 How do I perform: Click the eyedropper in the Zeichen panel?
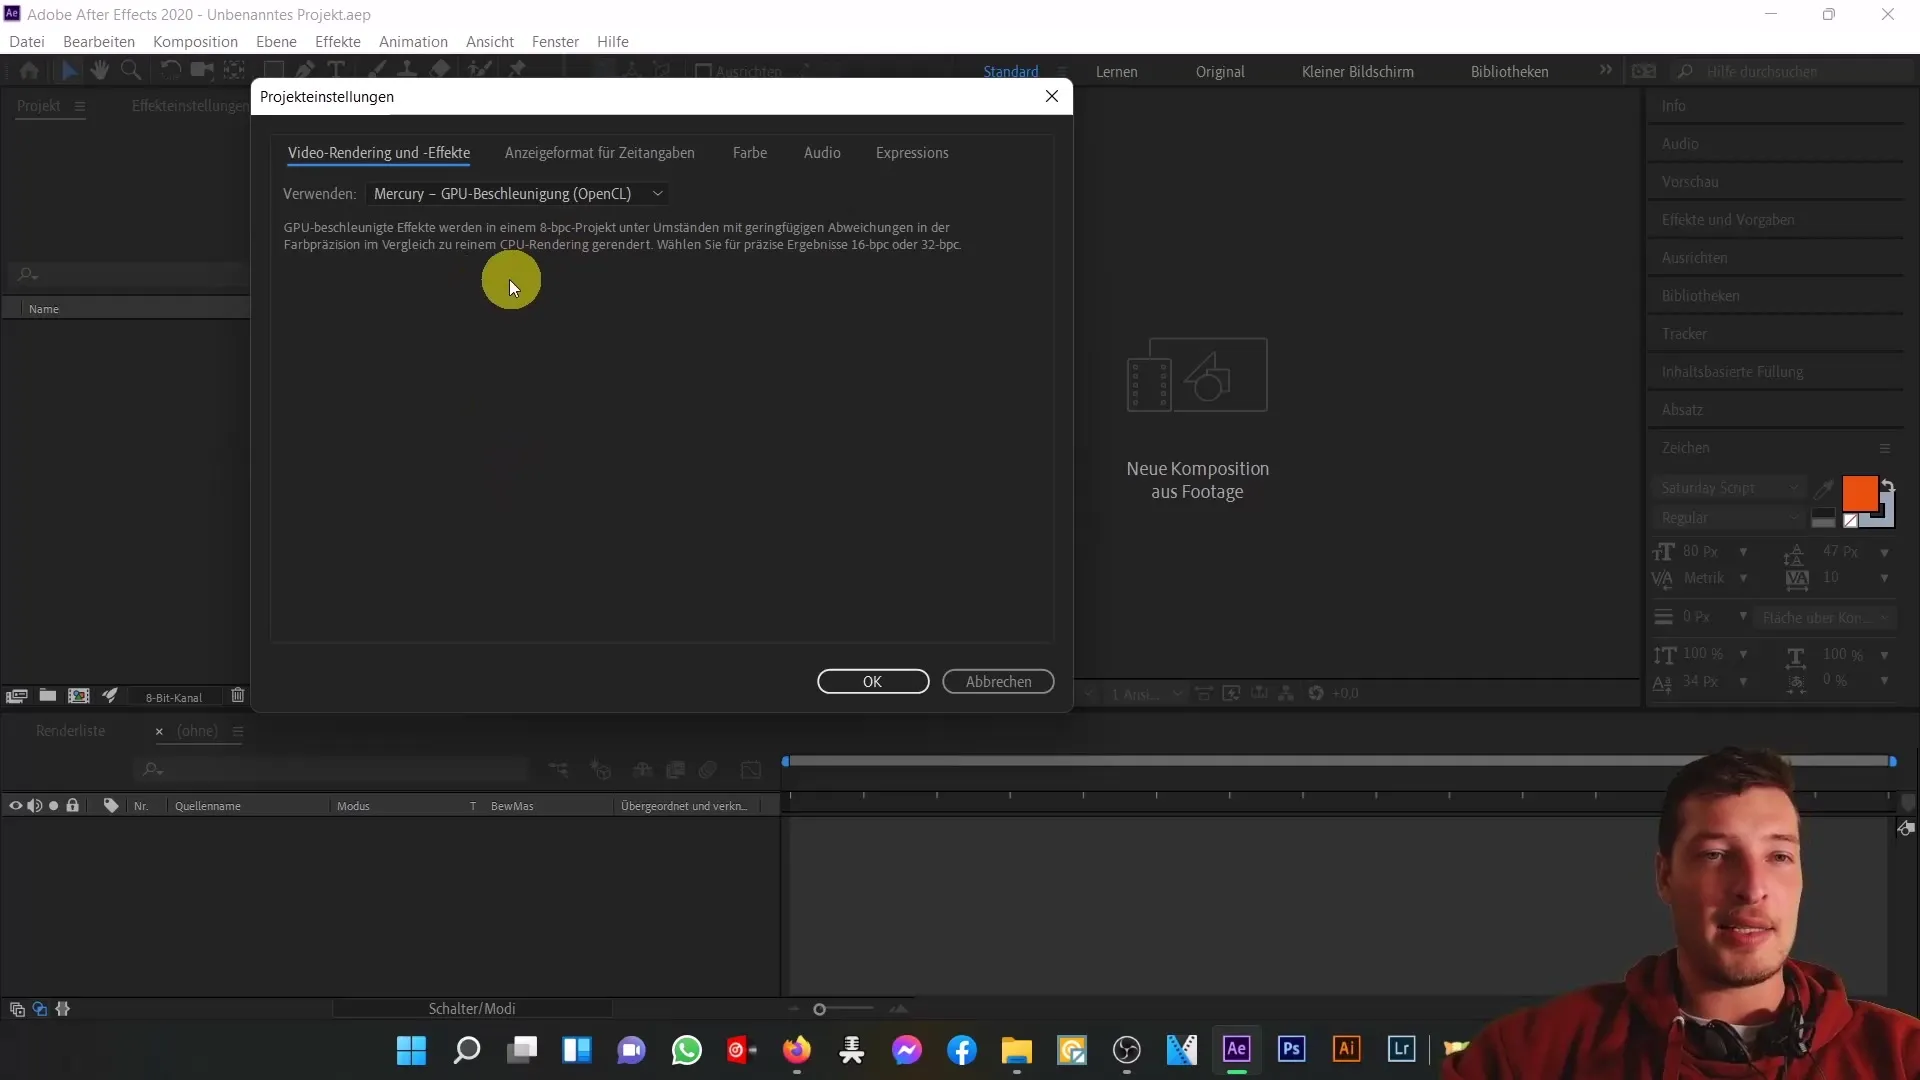(1824, 488)
